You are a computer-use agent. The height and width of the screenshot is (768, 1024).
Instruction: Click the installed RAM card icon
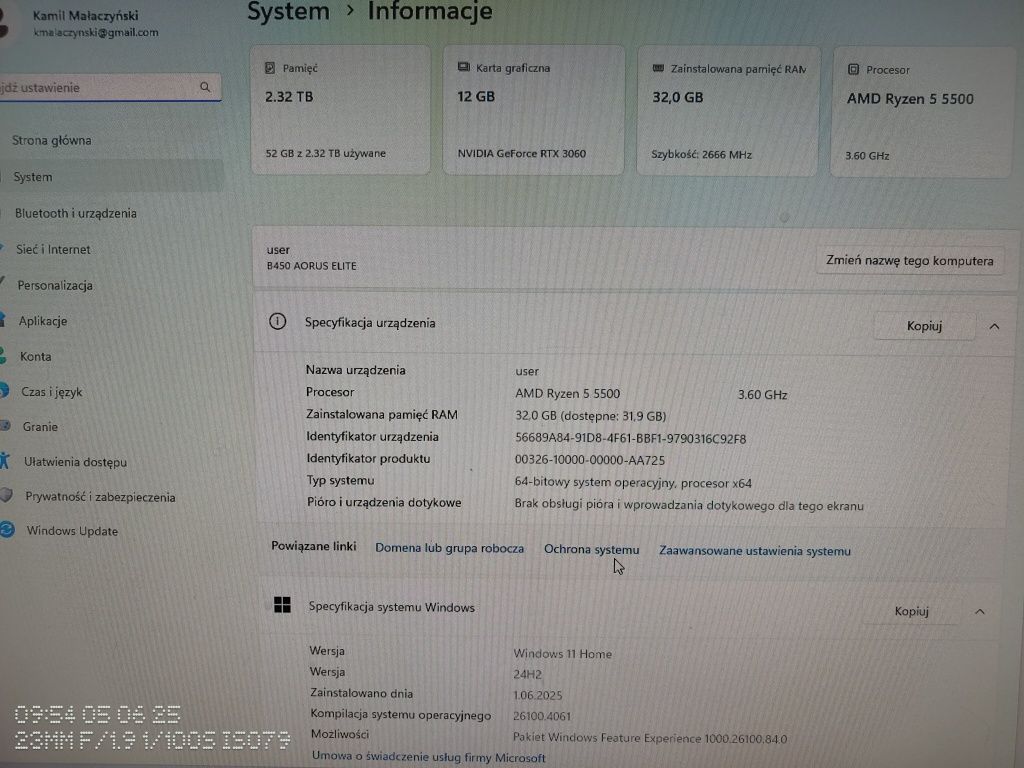tap(658, 68)
